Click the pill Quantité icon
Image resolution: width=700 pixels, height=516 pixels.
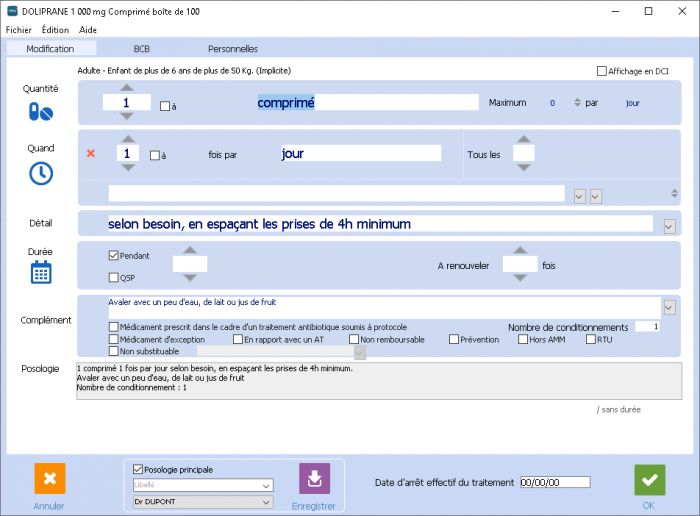pos(41,112)
